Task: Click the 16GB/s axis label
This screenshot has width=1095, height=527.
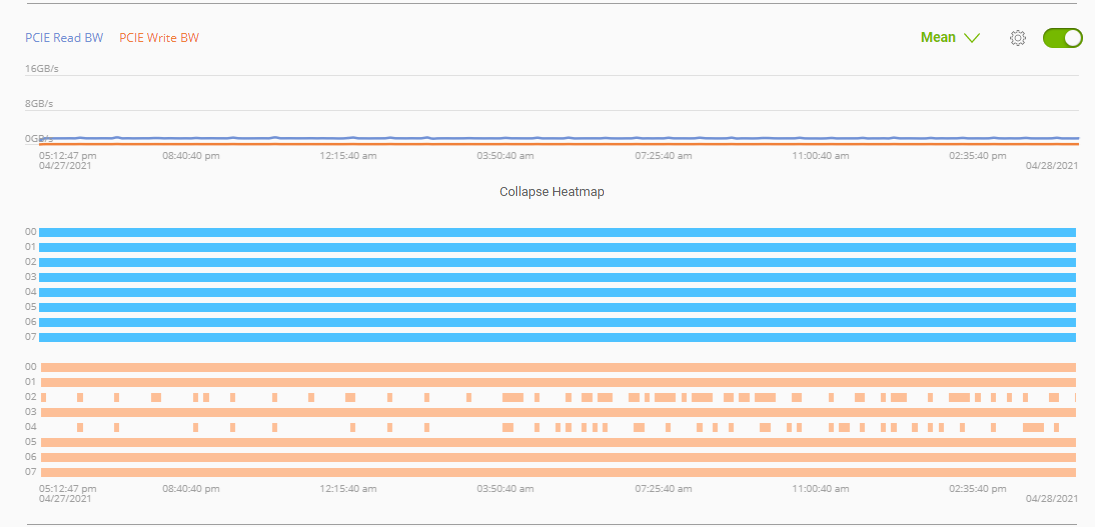Action: pos(42,69)
